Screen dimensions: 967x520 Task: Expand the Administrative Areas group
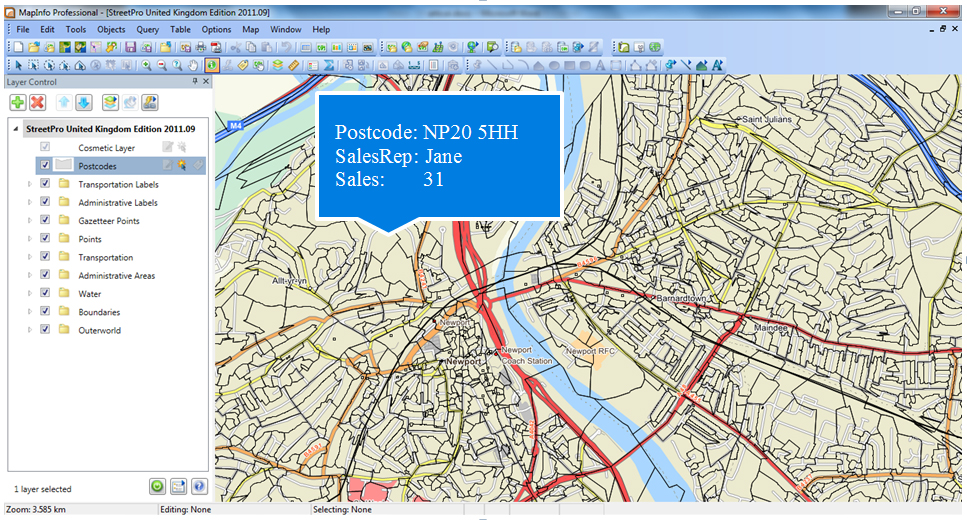coord(29,275)
